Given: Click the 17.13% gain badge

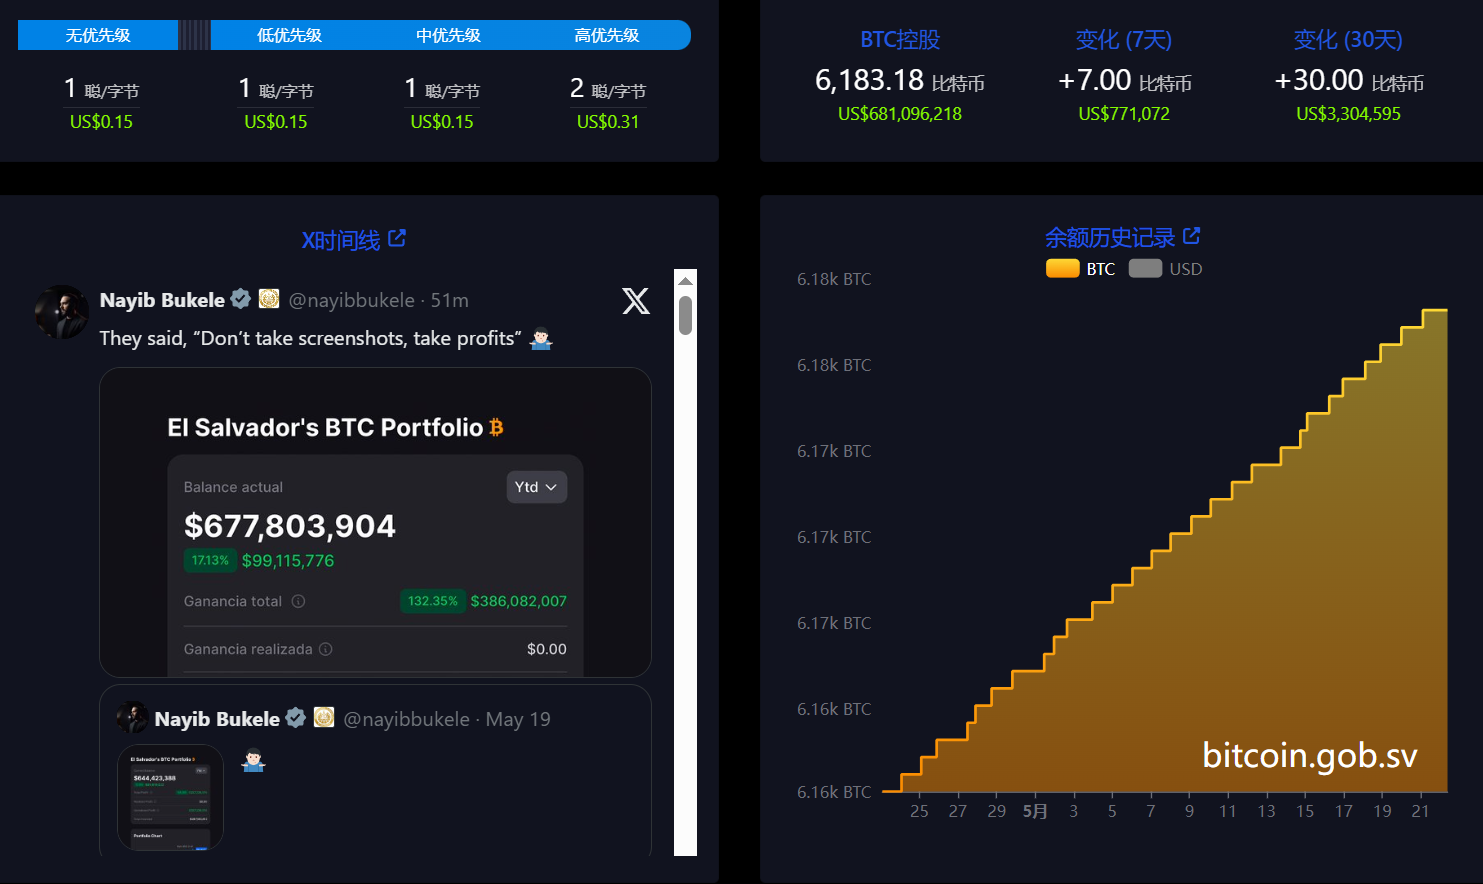Looking at the screenshot, I should (x=210, y=560).
